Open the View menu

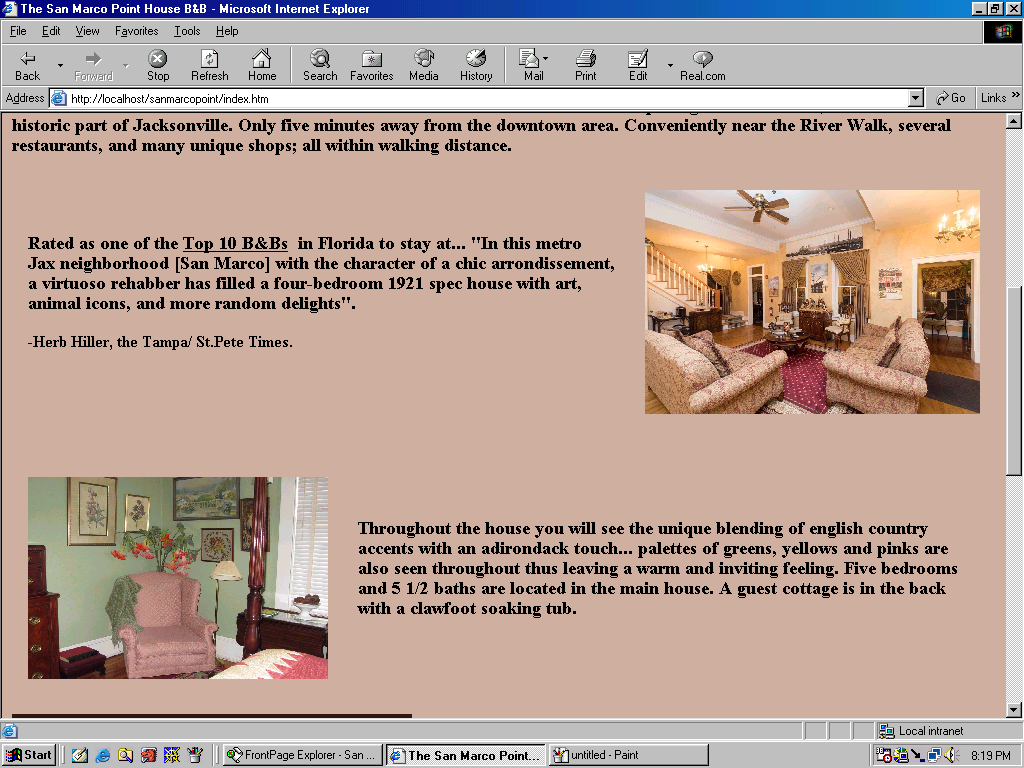[88, 31]
